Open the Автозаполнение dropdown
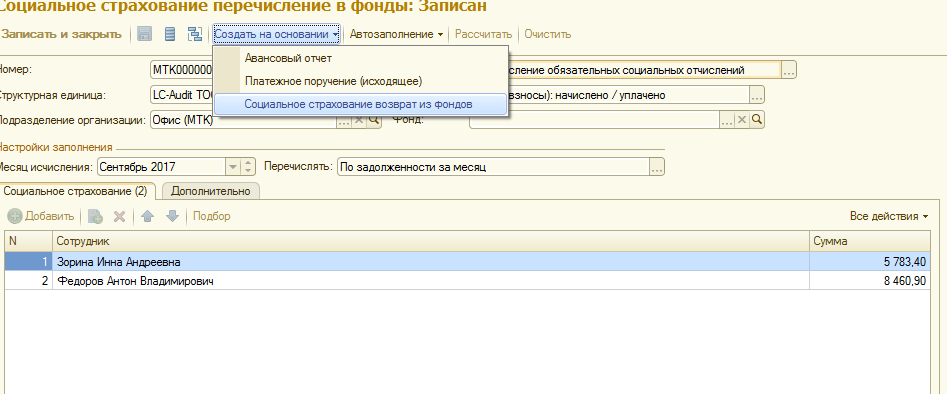The width and height of the screenshot is (947, 394). point(396,34)
